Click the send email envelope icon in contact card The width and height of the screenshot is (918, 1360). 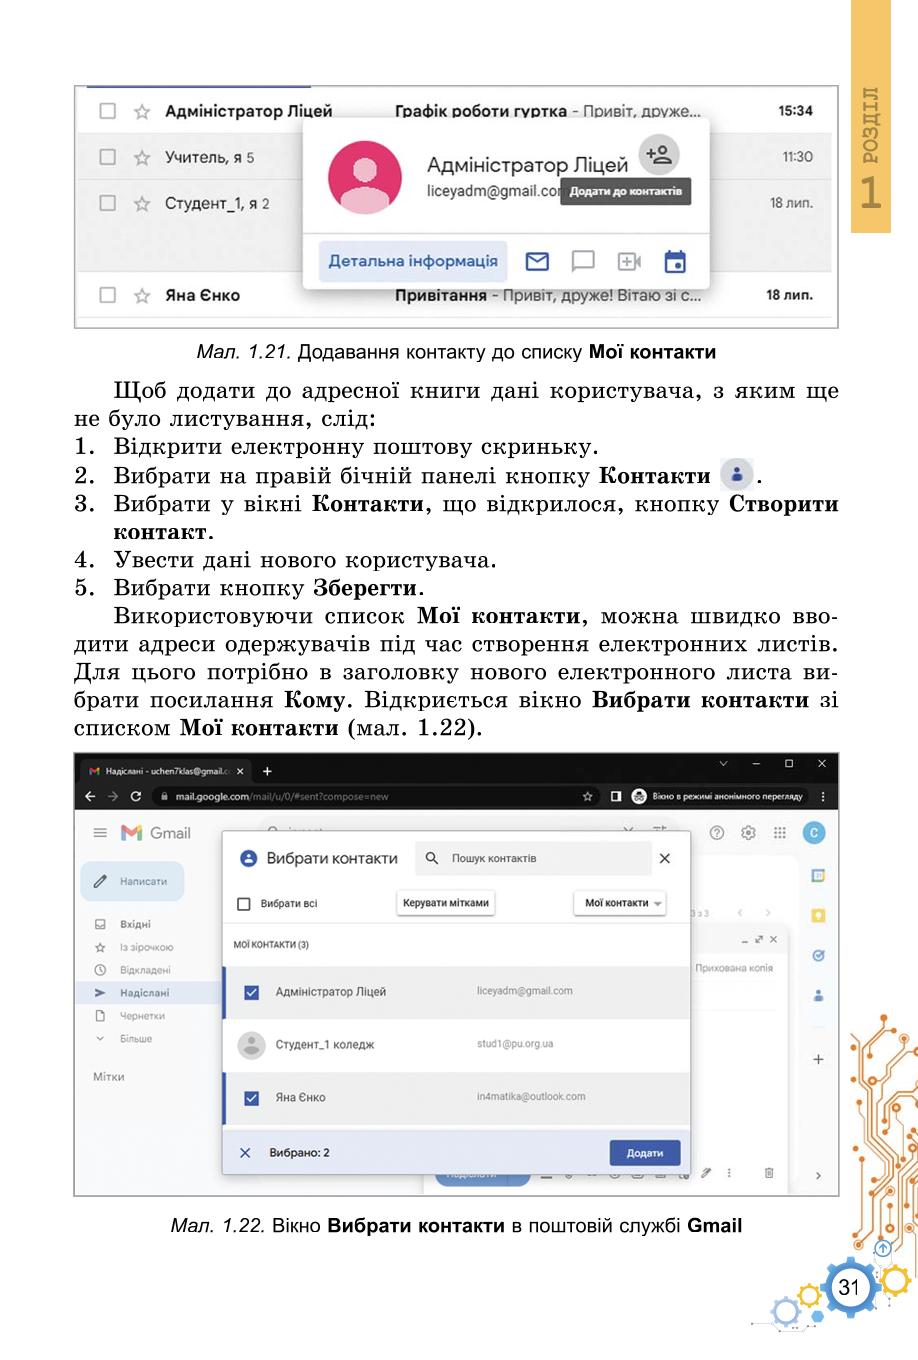tap(537, 262)
